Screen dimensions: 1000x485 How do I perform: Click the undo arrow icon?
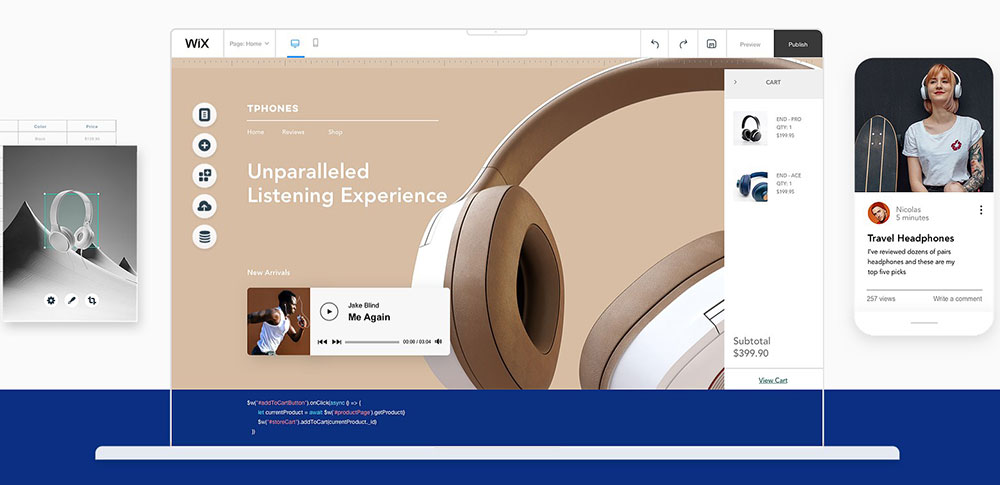(x=654, y=44)
